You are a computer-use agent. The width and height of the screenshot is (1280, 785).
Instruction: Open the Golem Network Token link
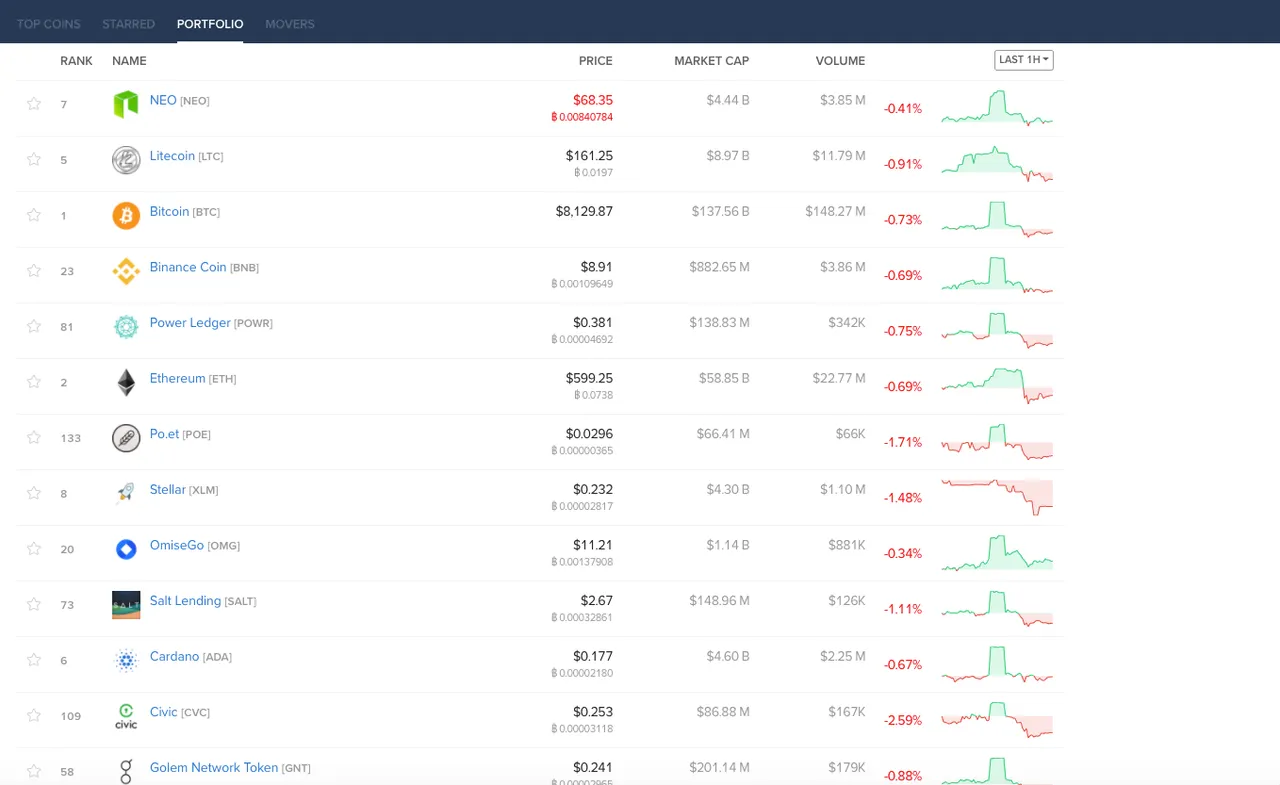(214, 768)
